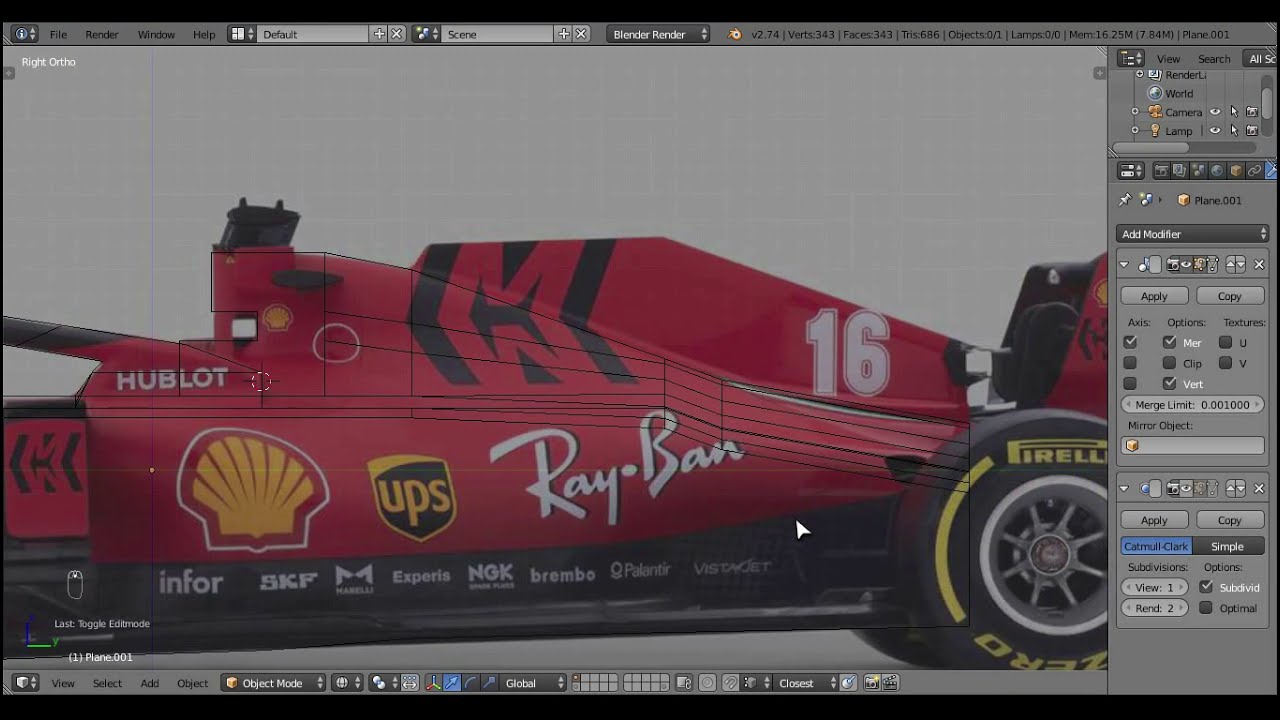The image size is (1280, 720).
Task: Click the Default screen layout name field
Action: (x=313, y=34)
